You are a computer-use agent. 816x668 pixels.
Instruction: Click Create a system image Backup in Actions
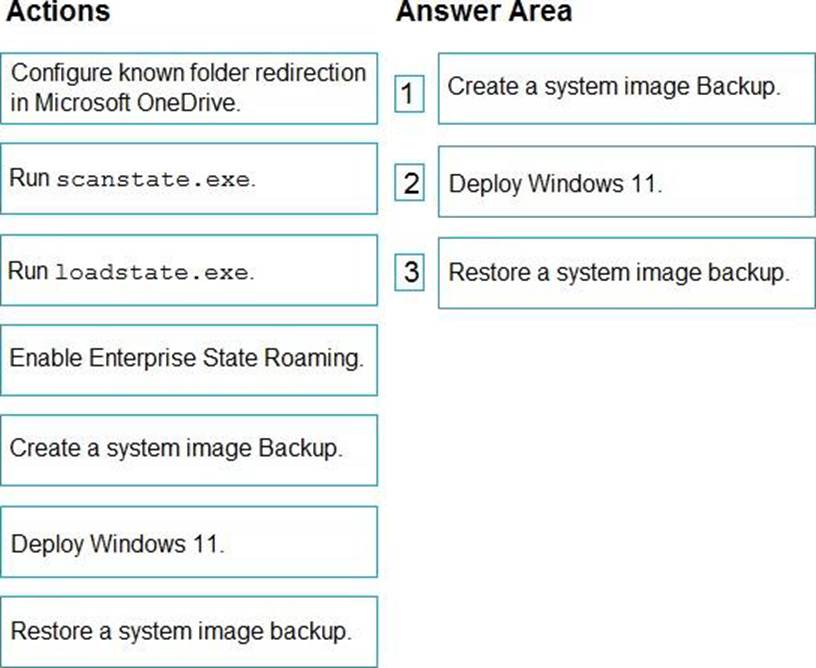pyautogui.click(x=189, y=449)
